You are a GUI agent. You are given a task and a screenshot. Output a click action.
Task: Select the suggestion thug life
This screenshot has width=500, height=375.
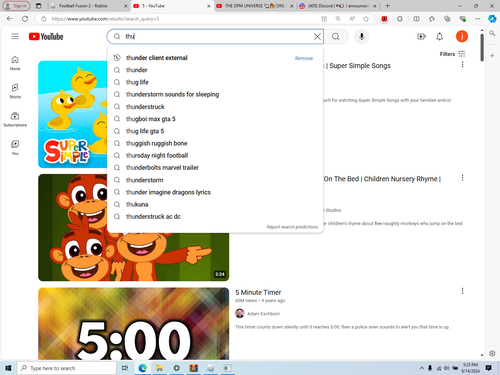pos(215,82)
